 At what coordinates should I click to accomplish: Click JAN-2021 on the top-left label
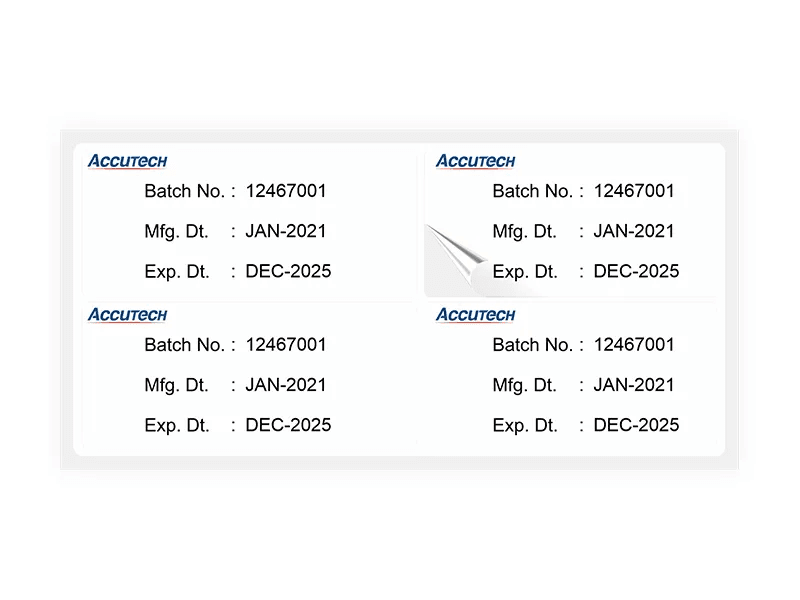click(x=286, y=231)
